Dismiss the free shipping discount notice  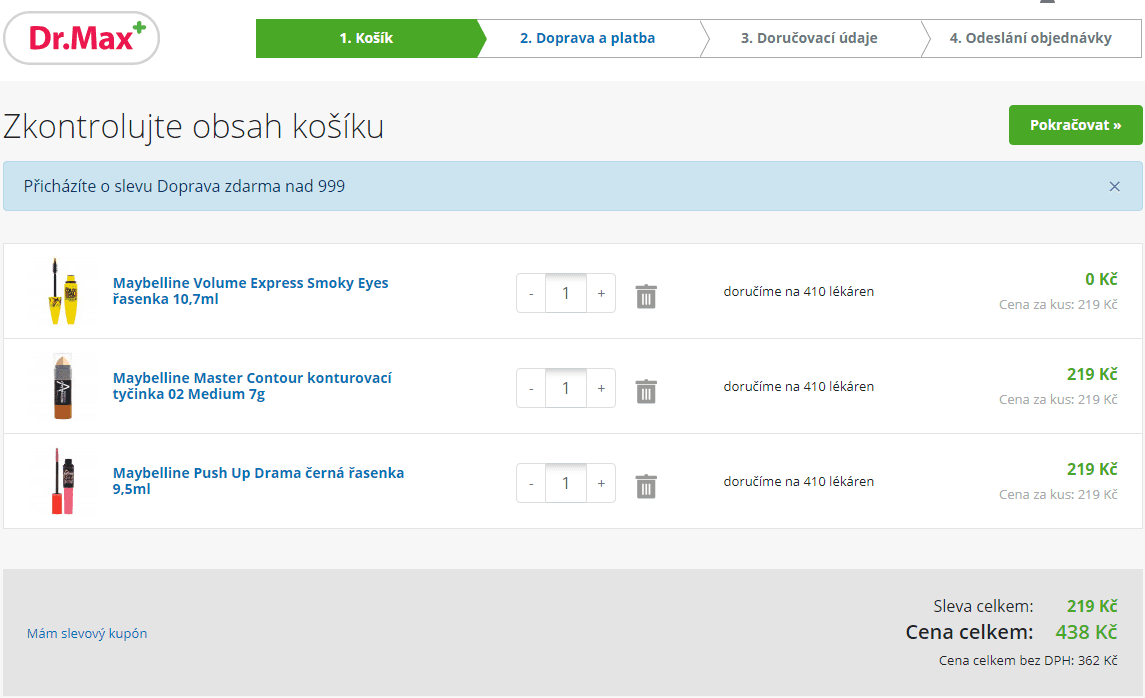1114,187
